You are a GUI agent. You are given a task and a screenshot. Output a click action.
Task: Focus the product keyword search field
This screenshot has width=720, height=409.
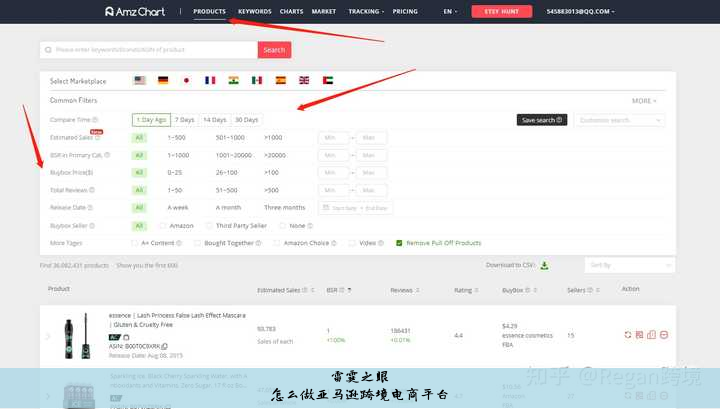click(150, 50)
